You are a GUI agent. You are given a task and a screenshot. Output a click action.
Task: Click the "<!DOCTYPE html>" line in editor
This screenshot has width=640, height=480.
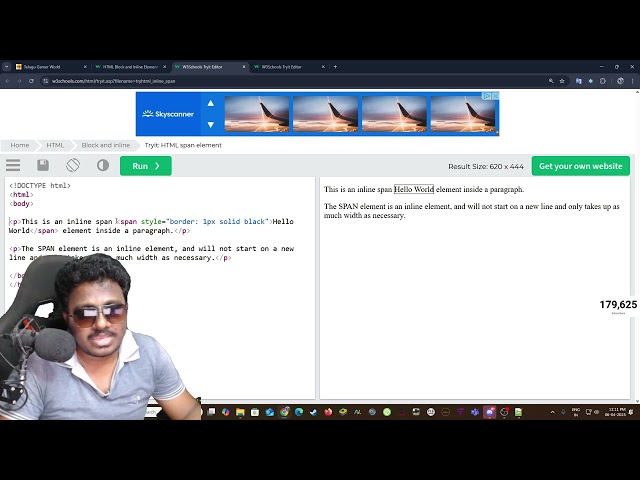click(x=40, y=186)
